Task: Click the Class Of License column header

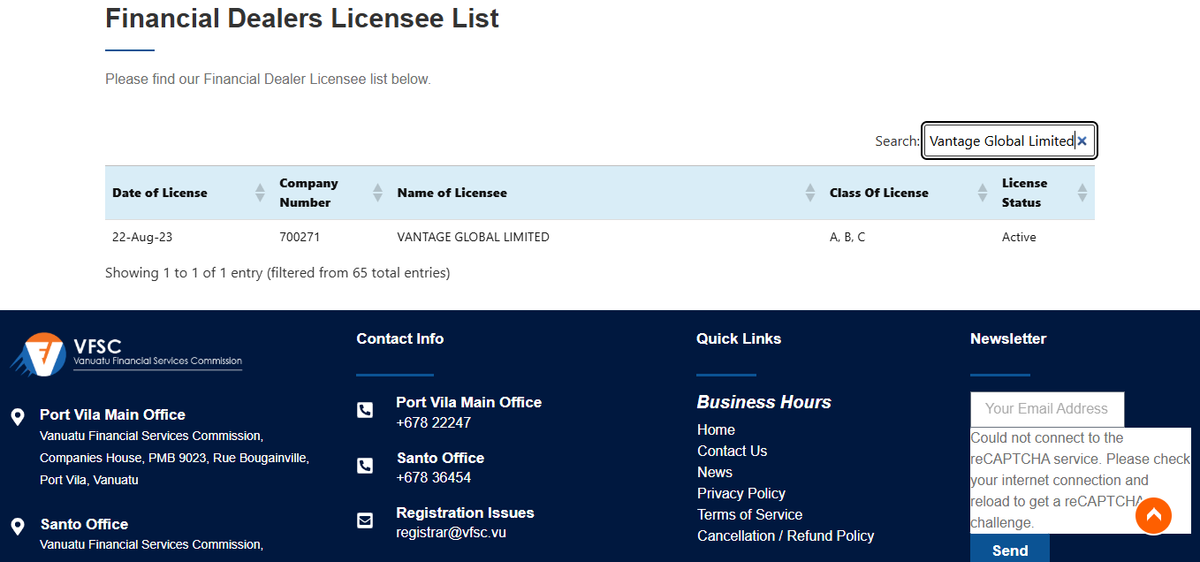Action: [879, 193]
